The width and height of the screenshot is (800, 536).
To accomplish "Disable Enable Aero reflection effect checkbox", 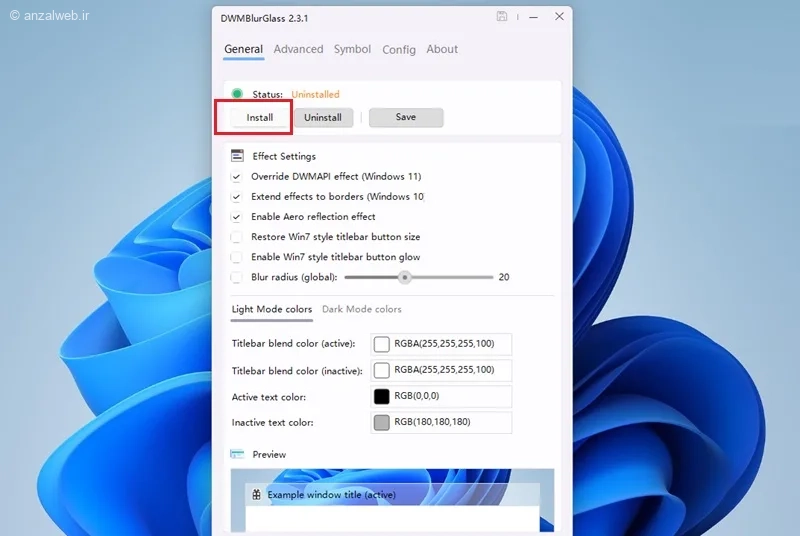I will click(236, 217).
